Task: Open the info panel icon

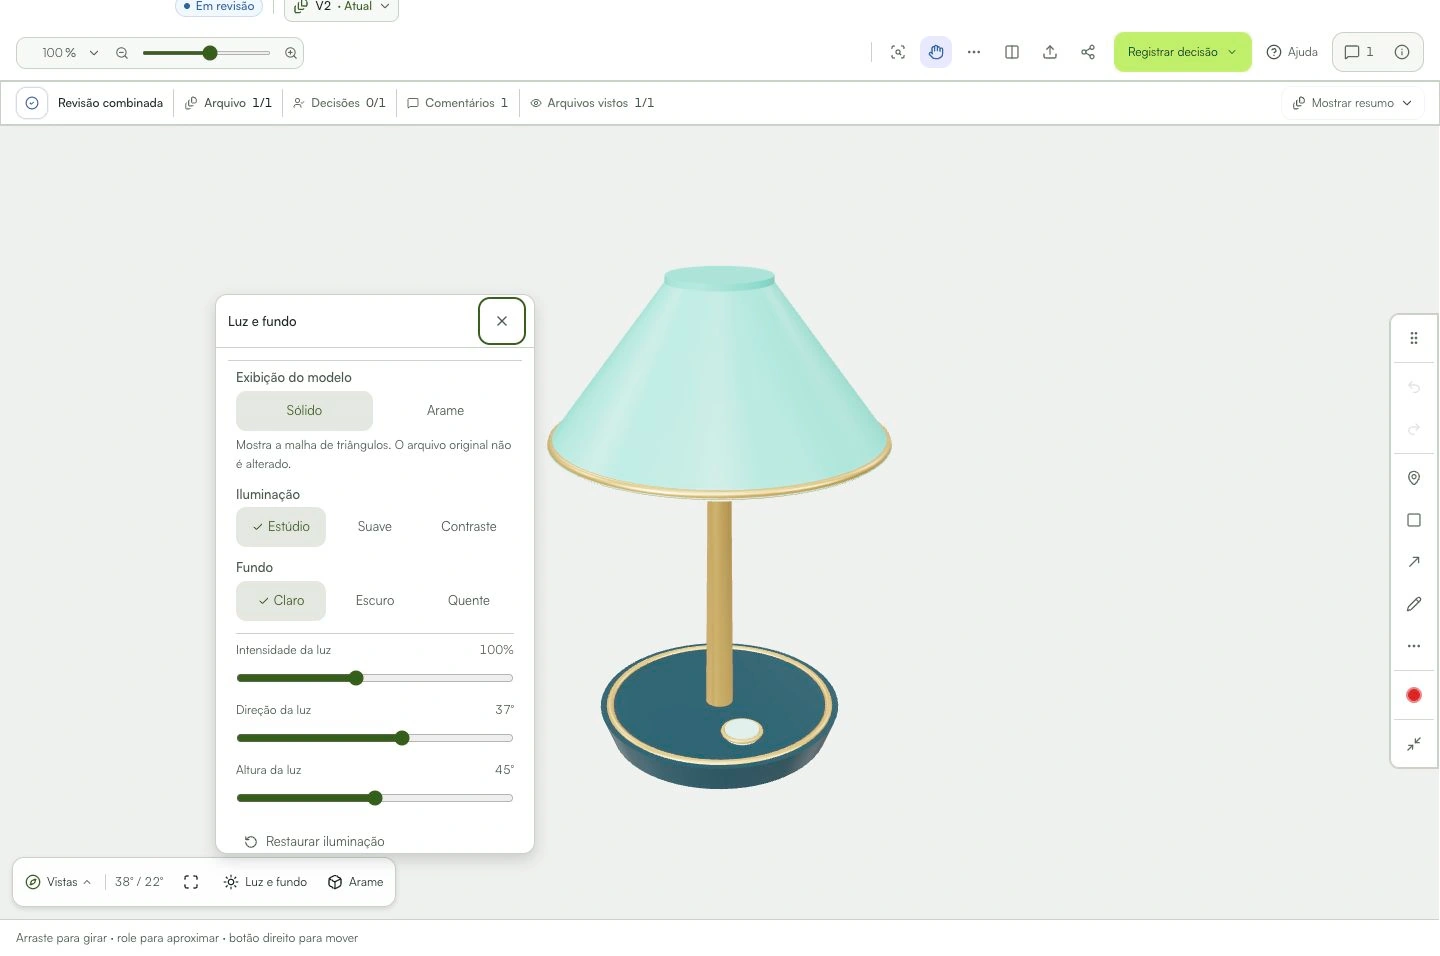Action: pyautogui.click(x=1402, y=52)
